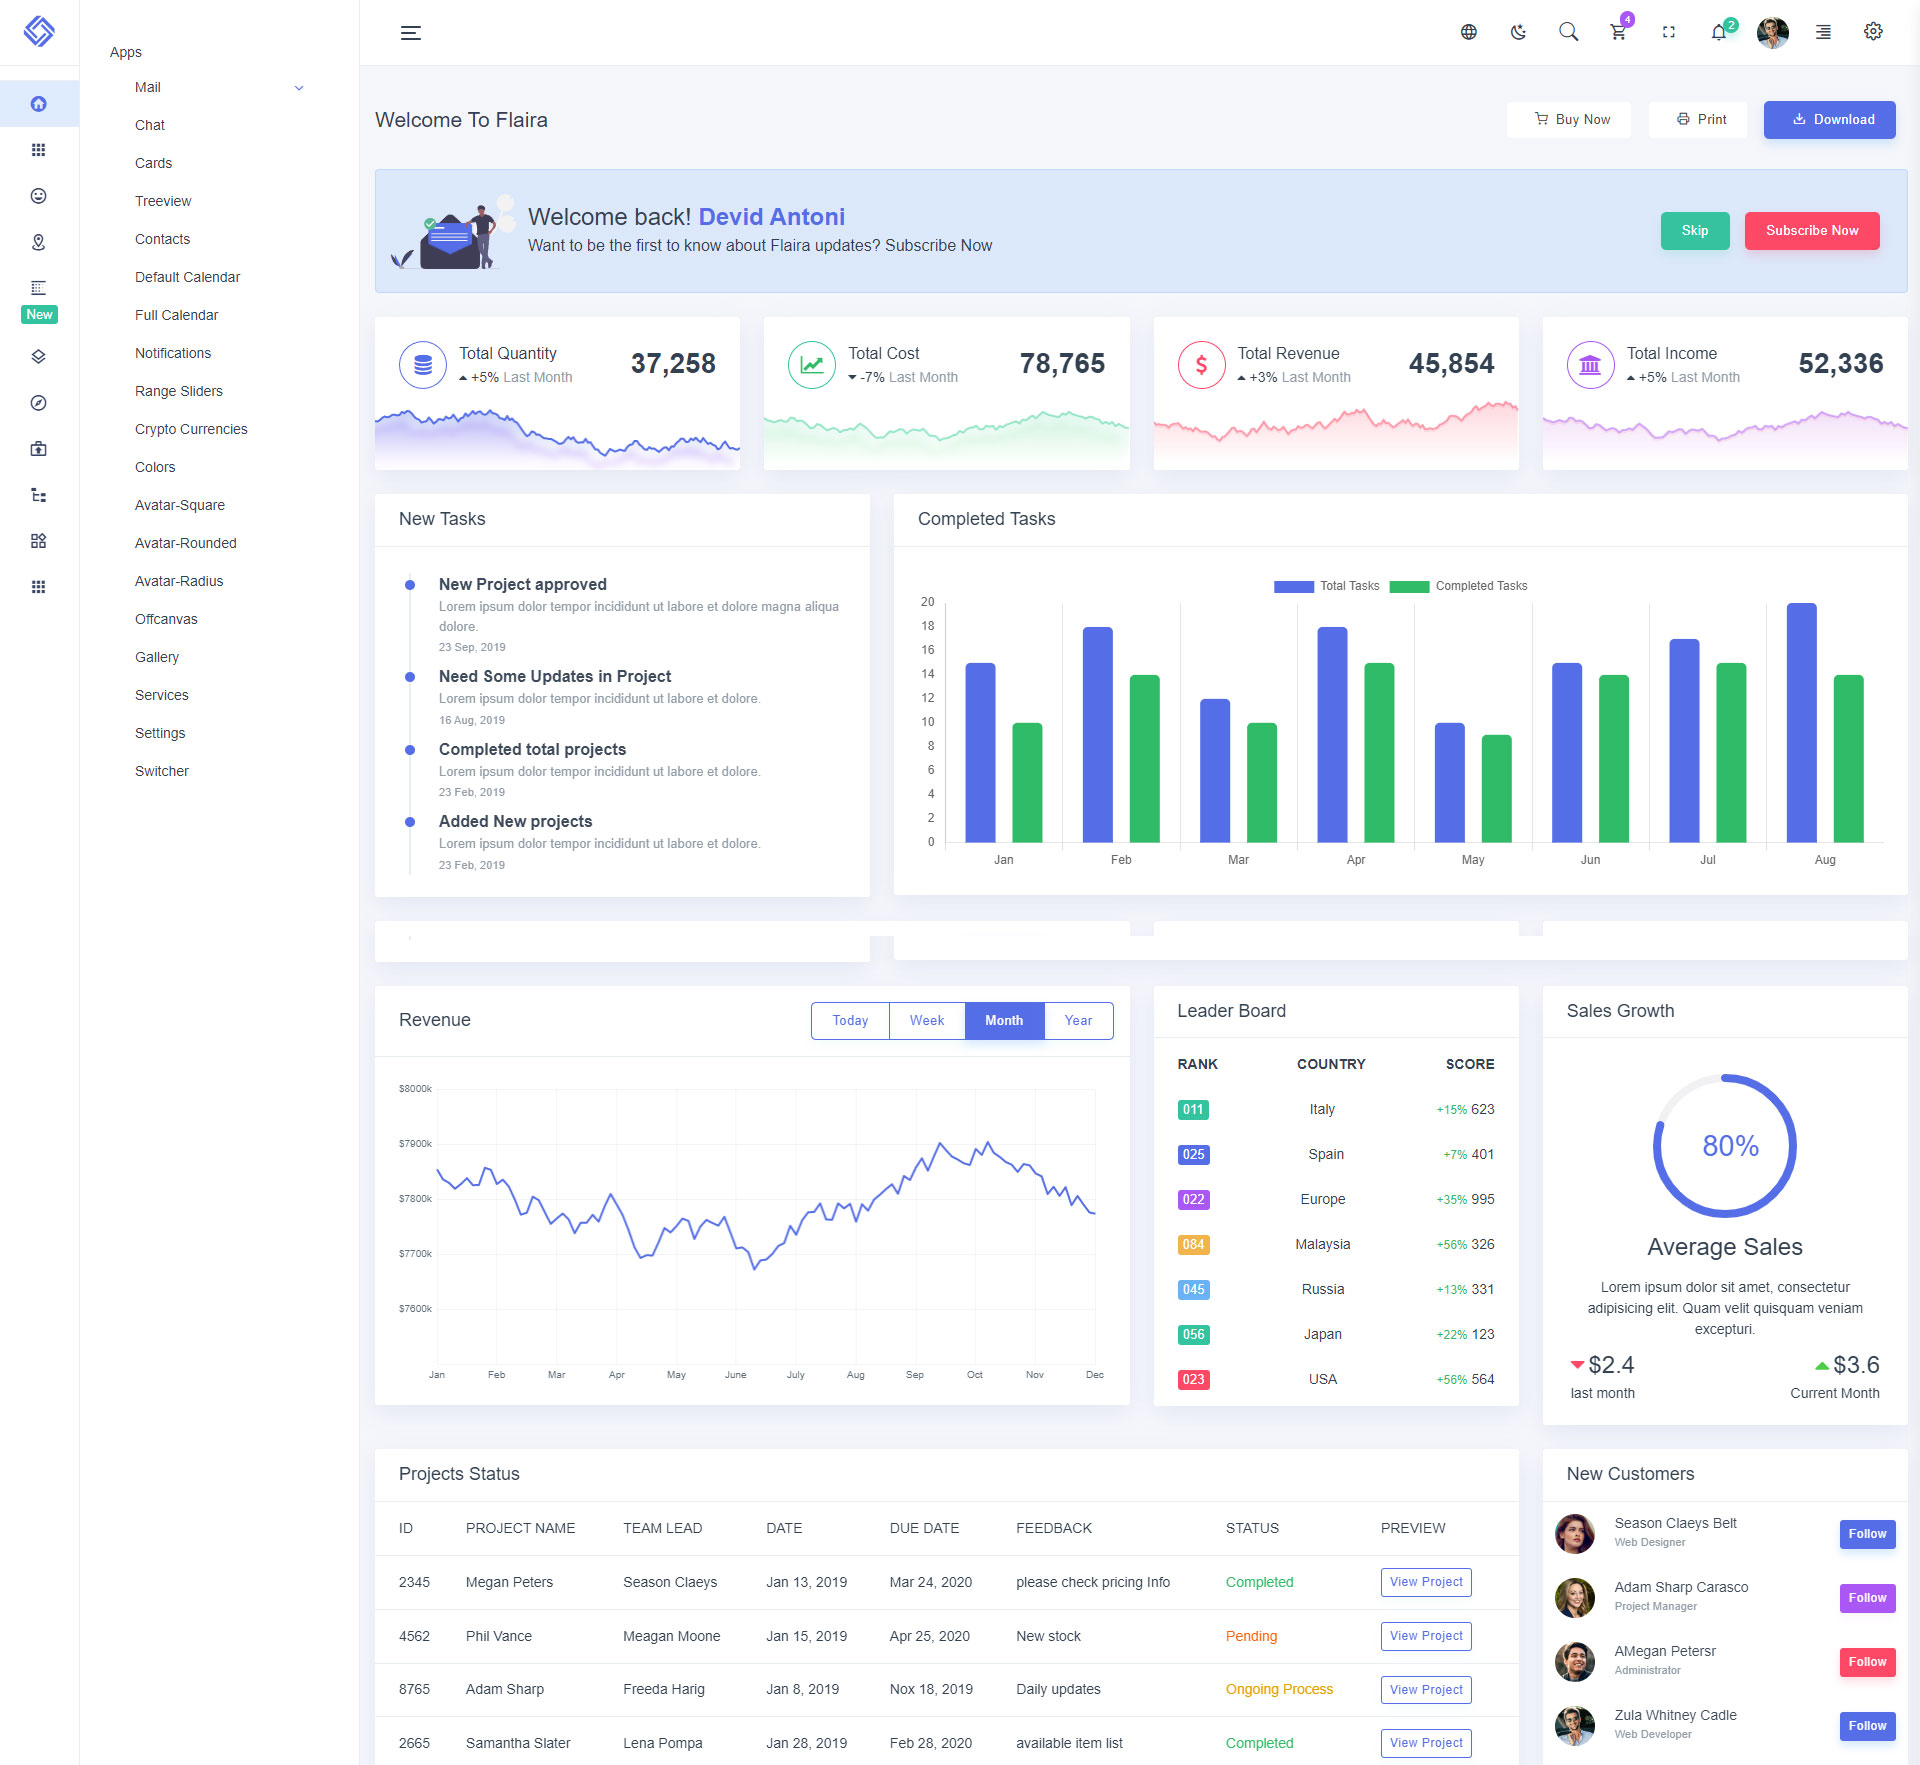Screen dimensions: 1920x1765
Task: Expand the Mail submenu chevron
Action: click(x=298, y=88)
